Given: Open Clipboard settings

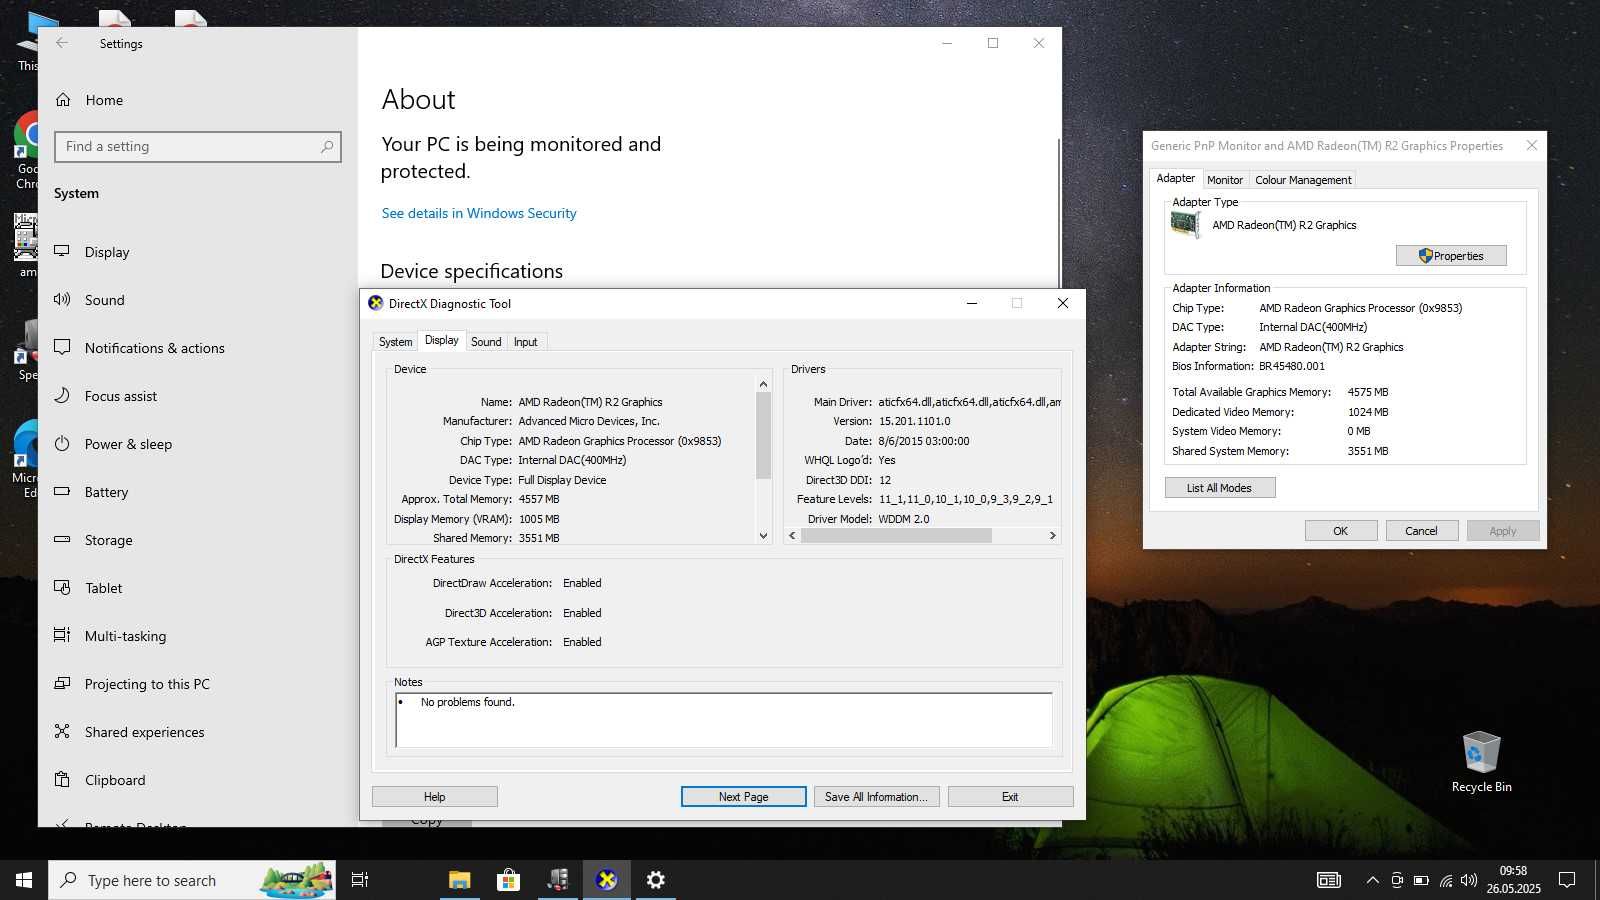Looking at the screenshot, I should tap(115, 780).
